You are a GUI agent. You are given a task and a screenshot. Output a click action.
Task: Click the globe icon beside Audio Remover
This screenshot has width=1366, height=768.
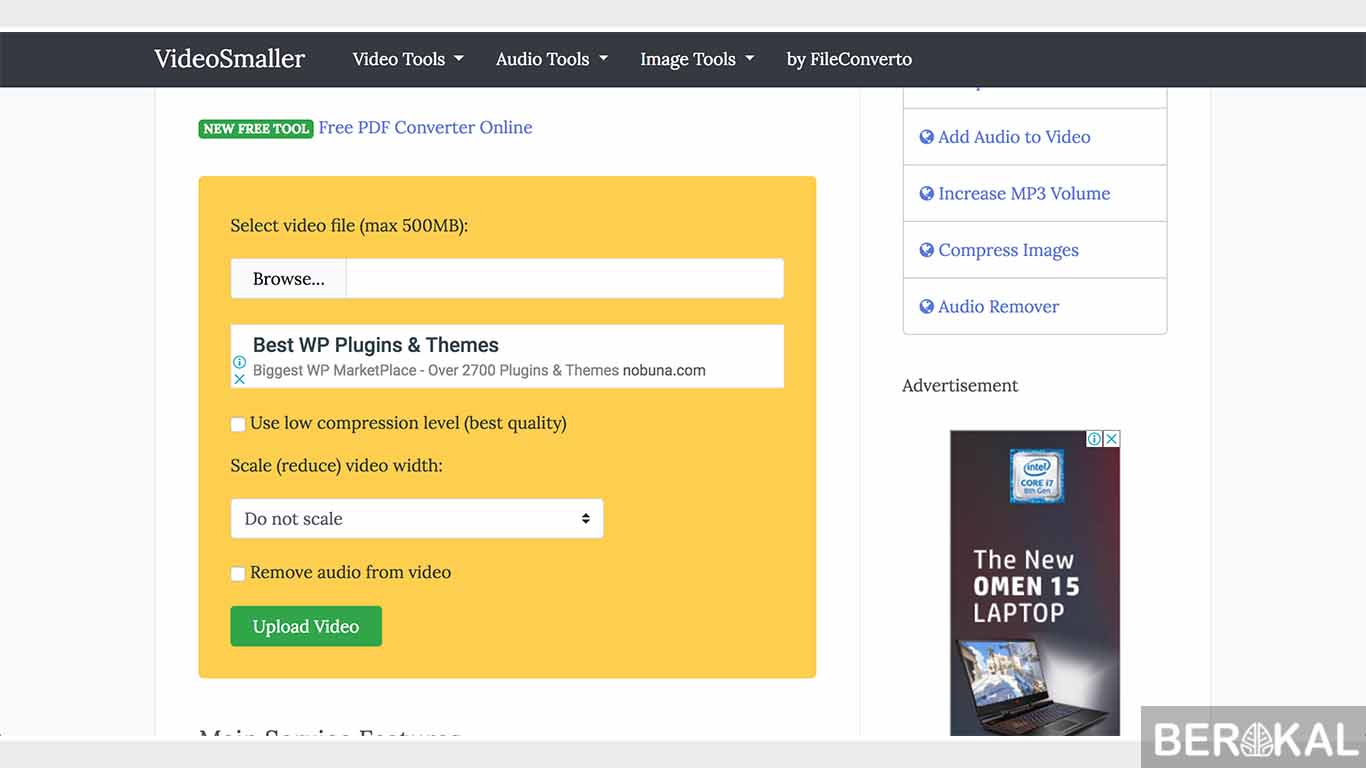pos(926,306)
